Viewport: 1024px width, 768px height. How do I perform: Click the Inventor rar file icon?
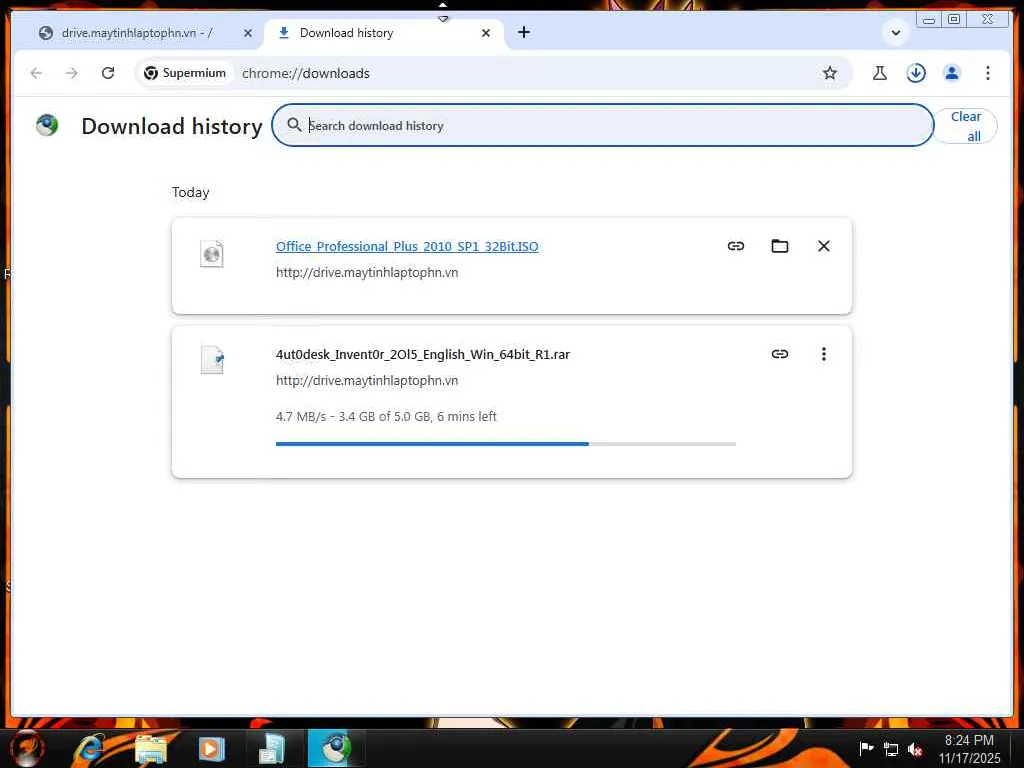point(212,360)
